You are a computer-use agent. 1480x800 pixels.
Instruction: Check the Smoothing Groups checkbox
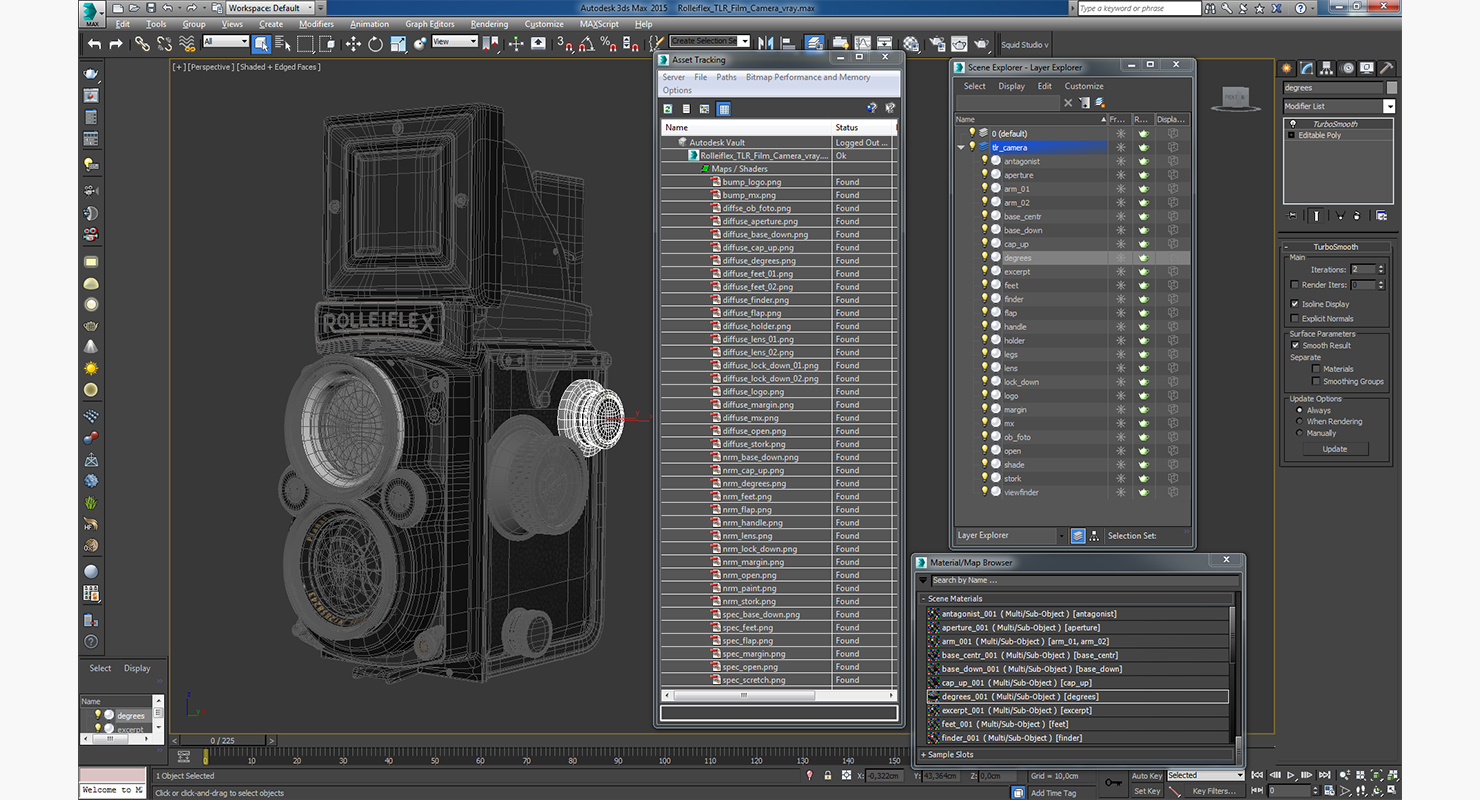coord(1316,381)
